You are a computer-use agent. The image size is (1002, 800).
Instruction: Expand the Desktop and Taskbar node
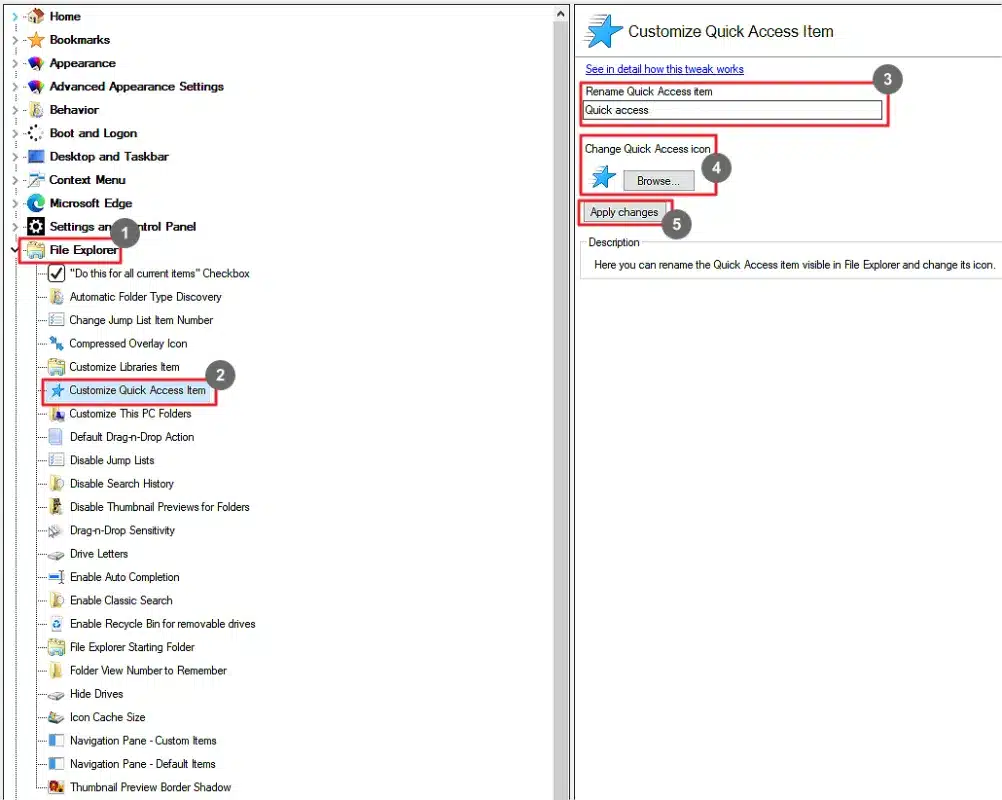(15, 157)
